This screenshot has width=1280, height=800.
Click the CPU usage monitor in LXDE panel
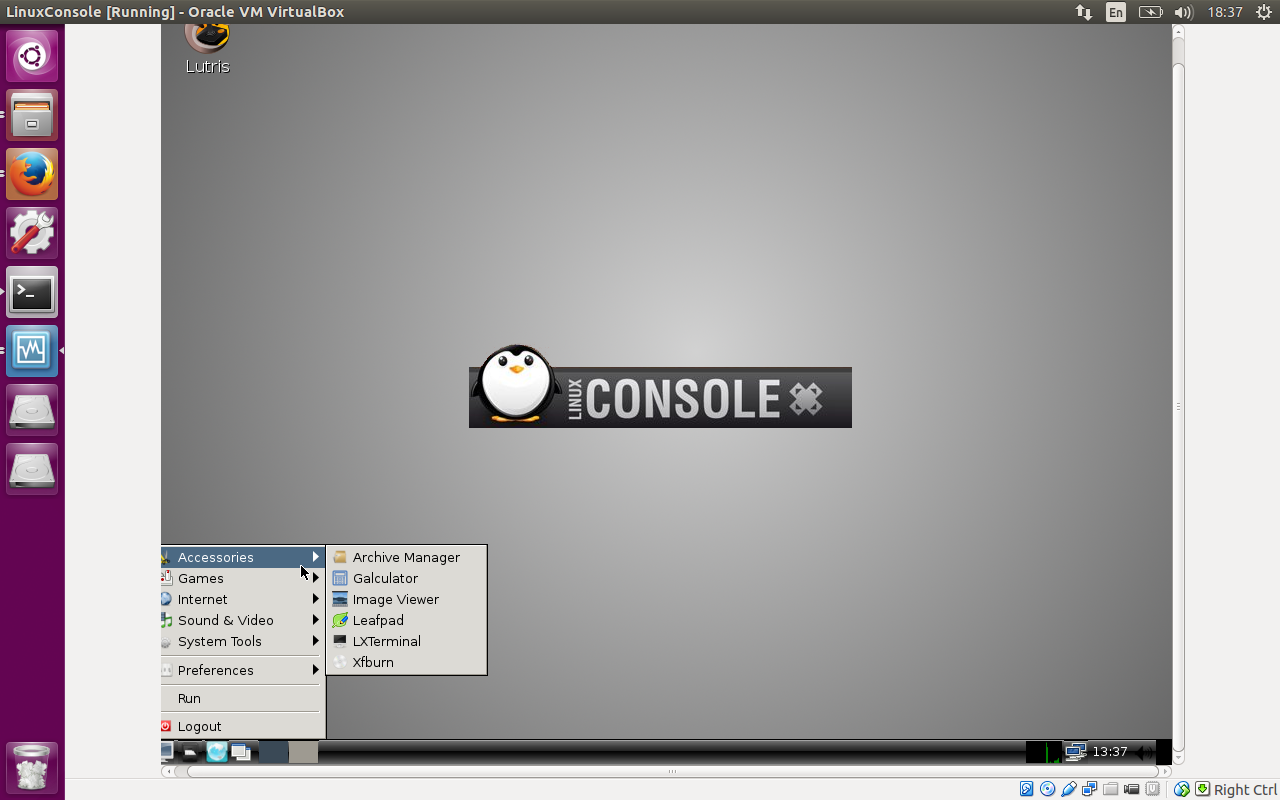(1044, 752)
